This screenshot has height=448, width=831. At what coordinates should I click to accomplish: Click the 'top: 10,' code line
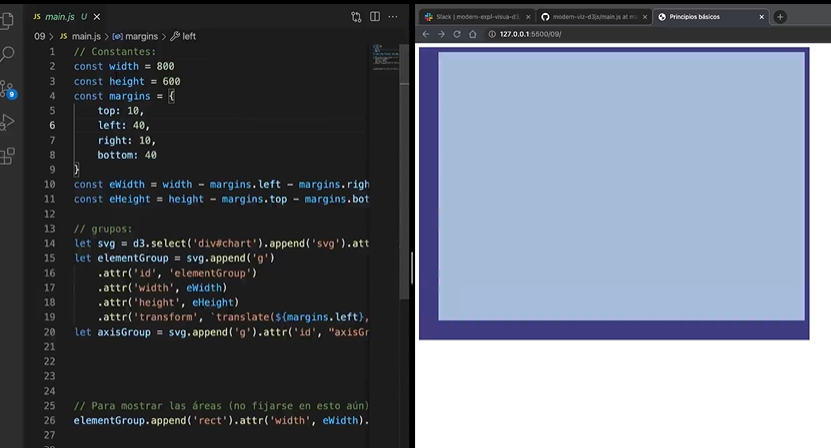click(121, 111)
